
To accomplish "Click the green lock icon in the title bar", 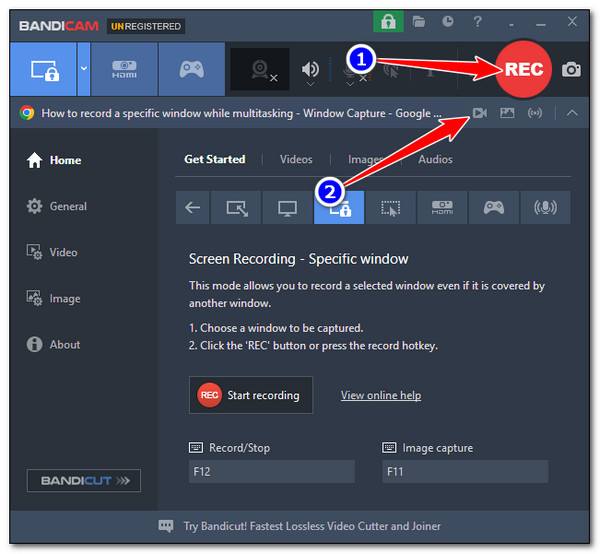I will coord(388,22).
